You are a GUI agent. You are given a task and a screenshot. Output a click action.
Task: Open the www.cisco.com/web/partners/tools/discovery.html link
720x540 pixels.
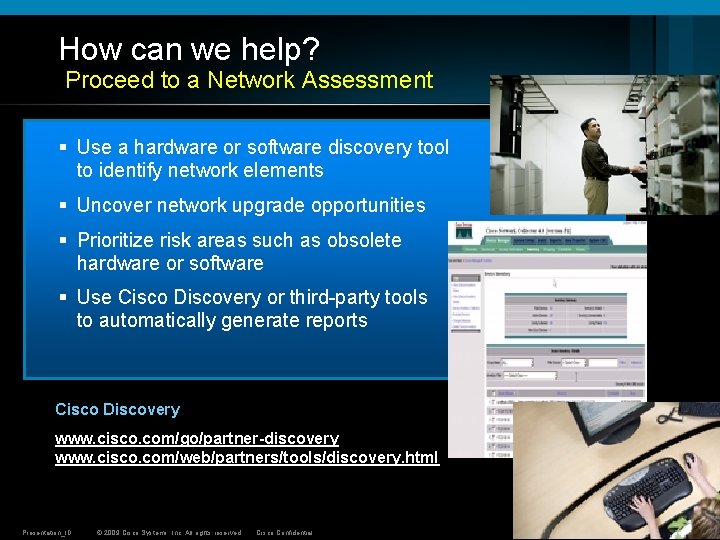(247, 457)
